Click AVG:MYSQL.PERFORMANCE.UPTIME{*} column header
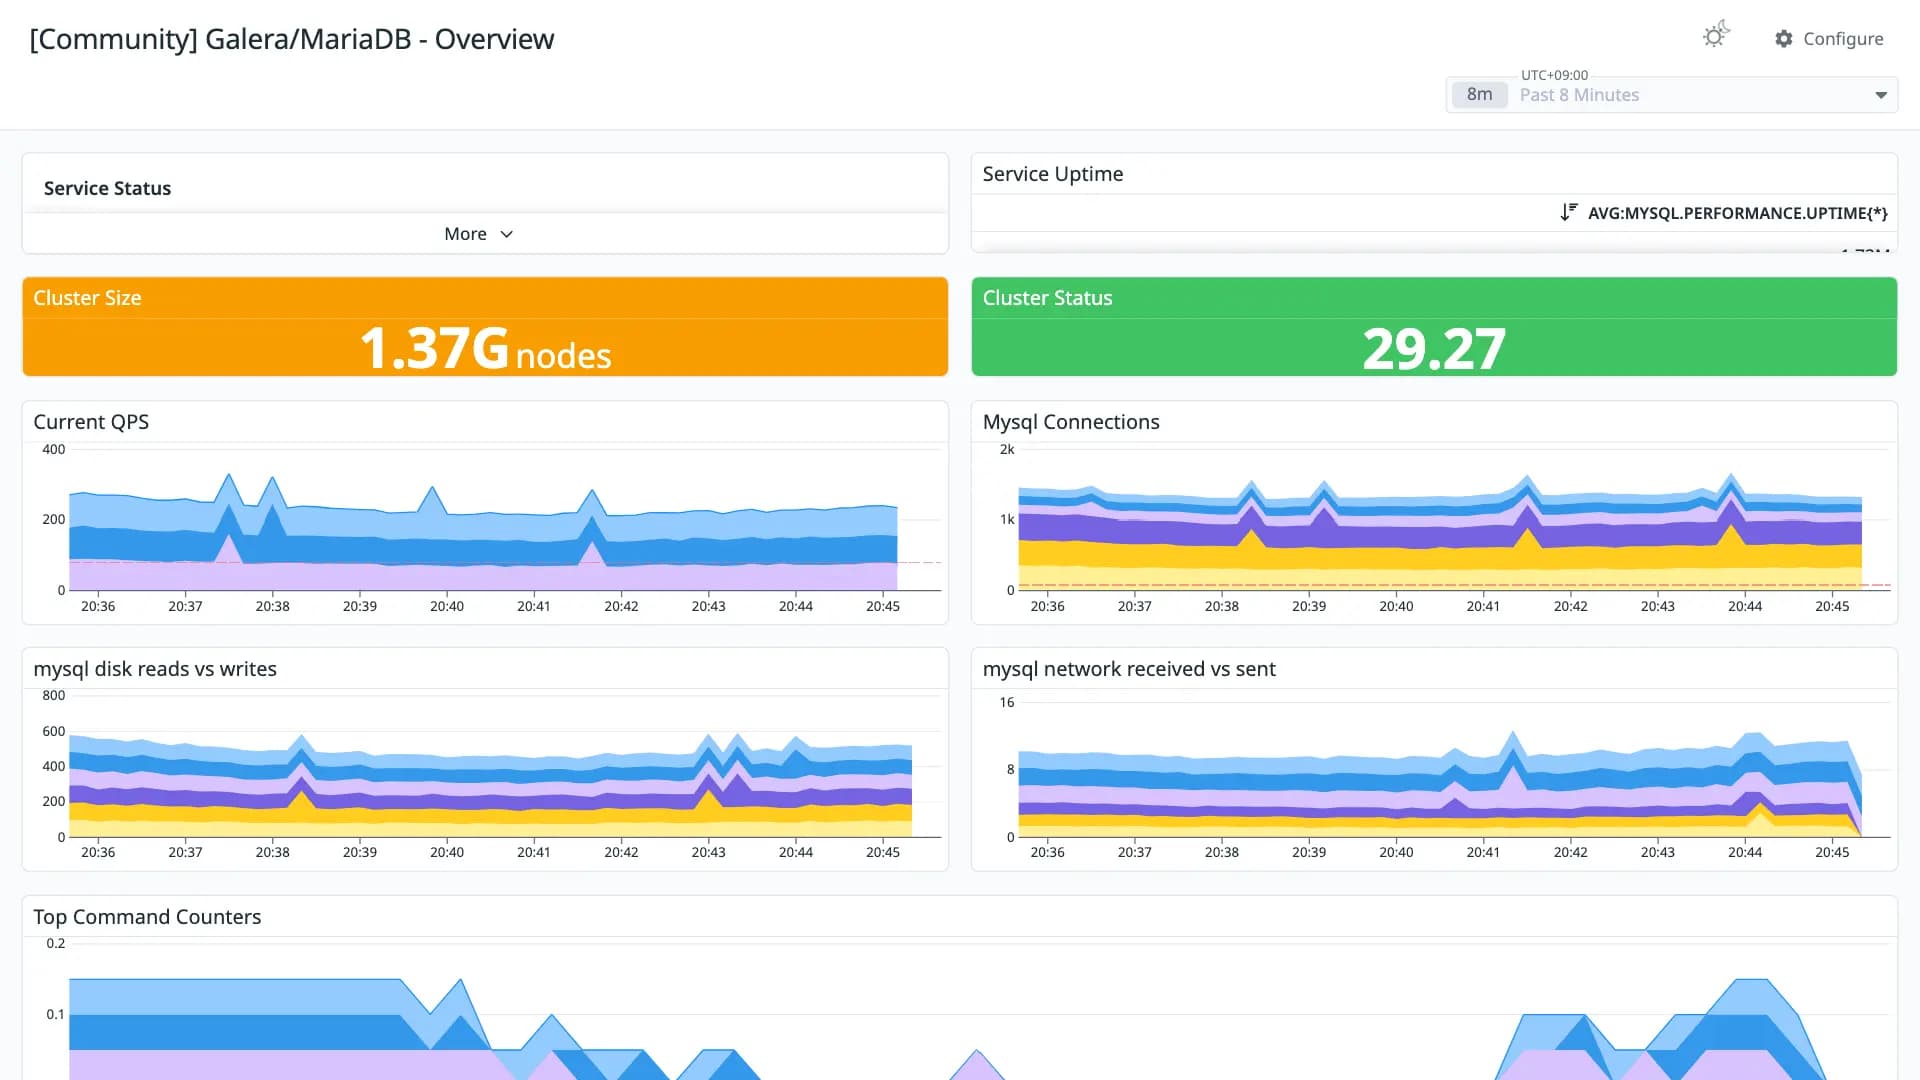The width and height of the screenshot is (1920, 1080). (x=1737, y=213)
